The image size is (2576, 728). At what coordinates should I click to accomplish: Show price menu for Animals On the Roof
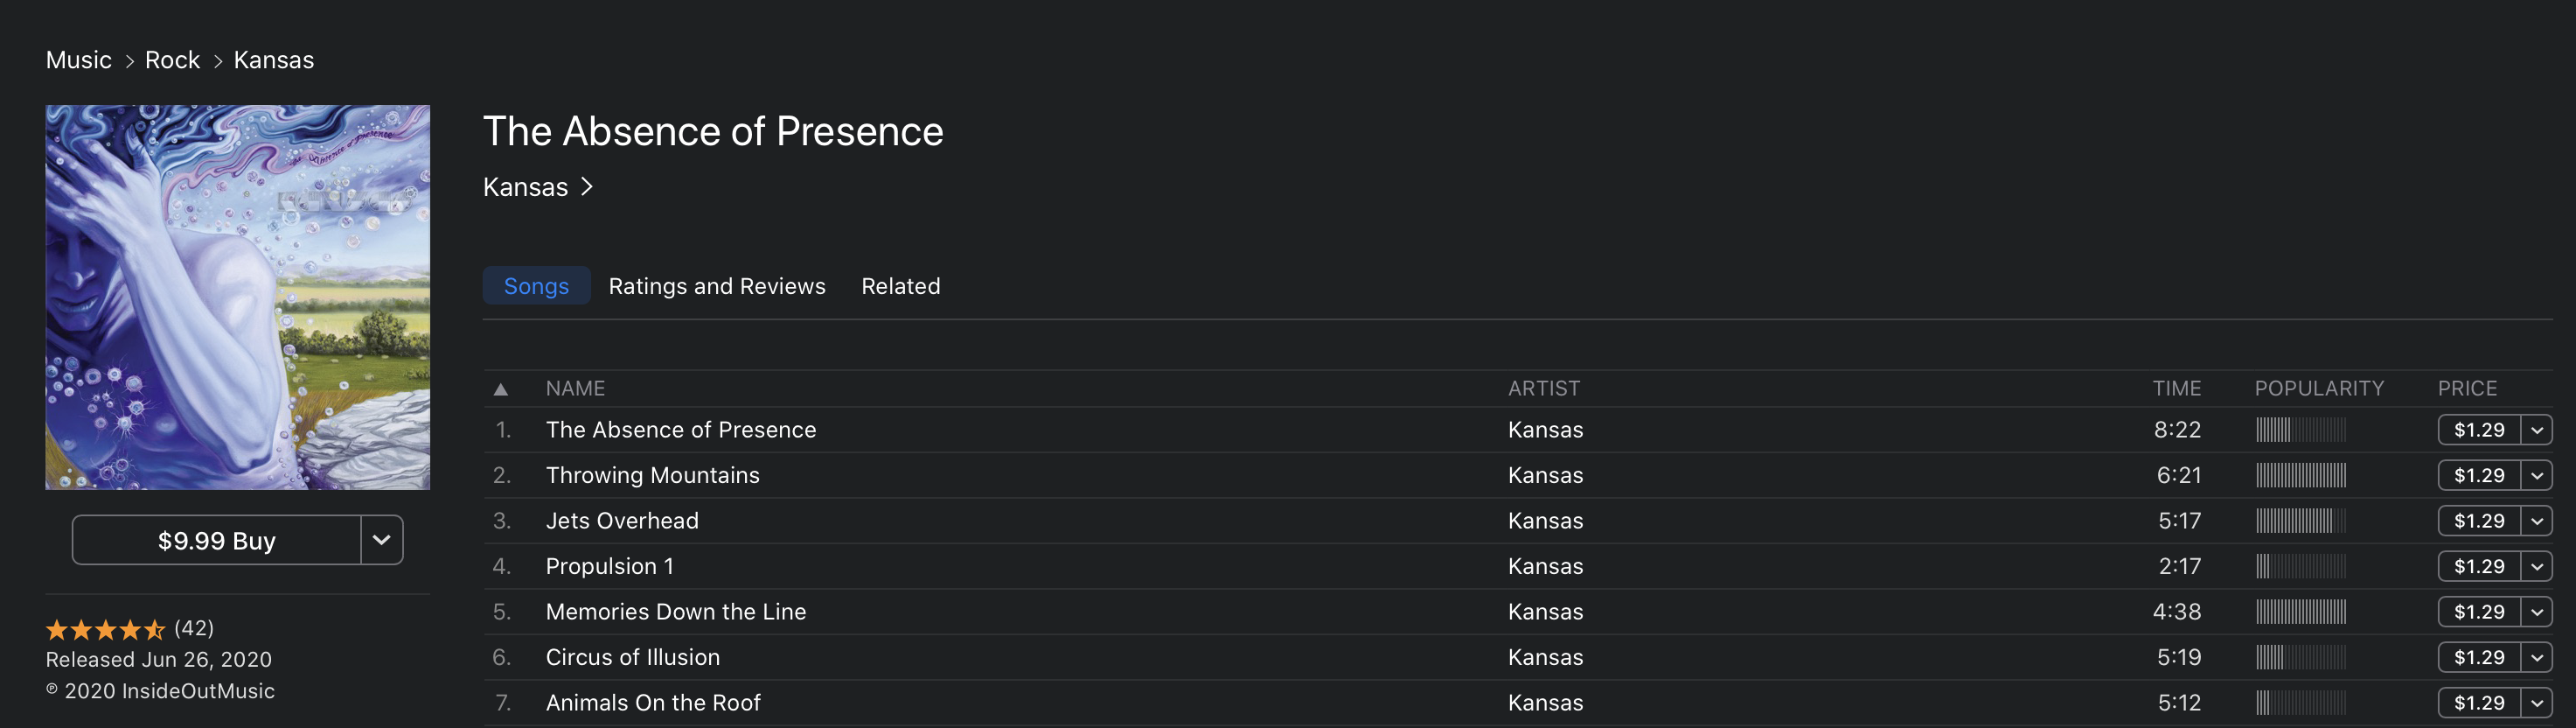[2536, 703]
